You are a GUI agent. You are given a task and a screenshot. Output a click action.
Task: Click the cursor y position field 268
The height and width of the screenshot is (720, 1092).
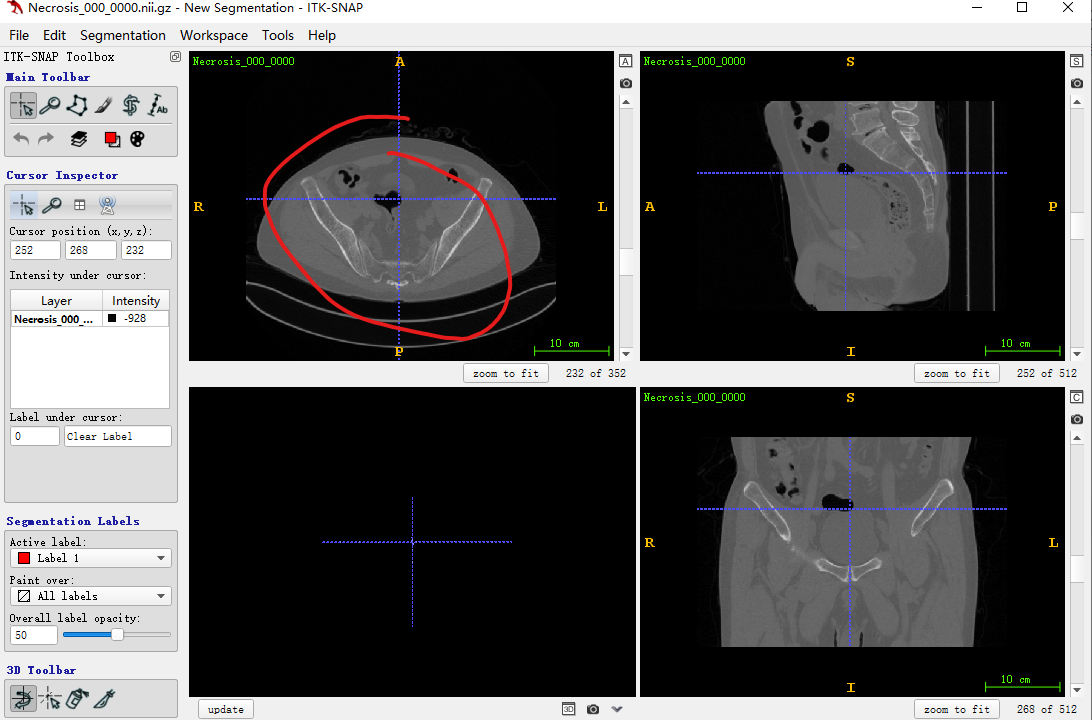91,250
